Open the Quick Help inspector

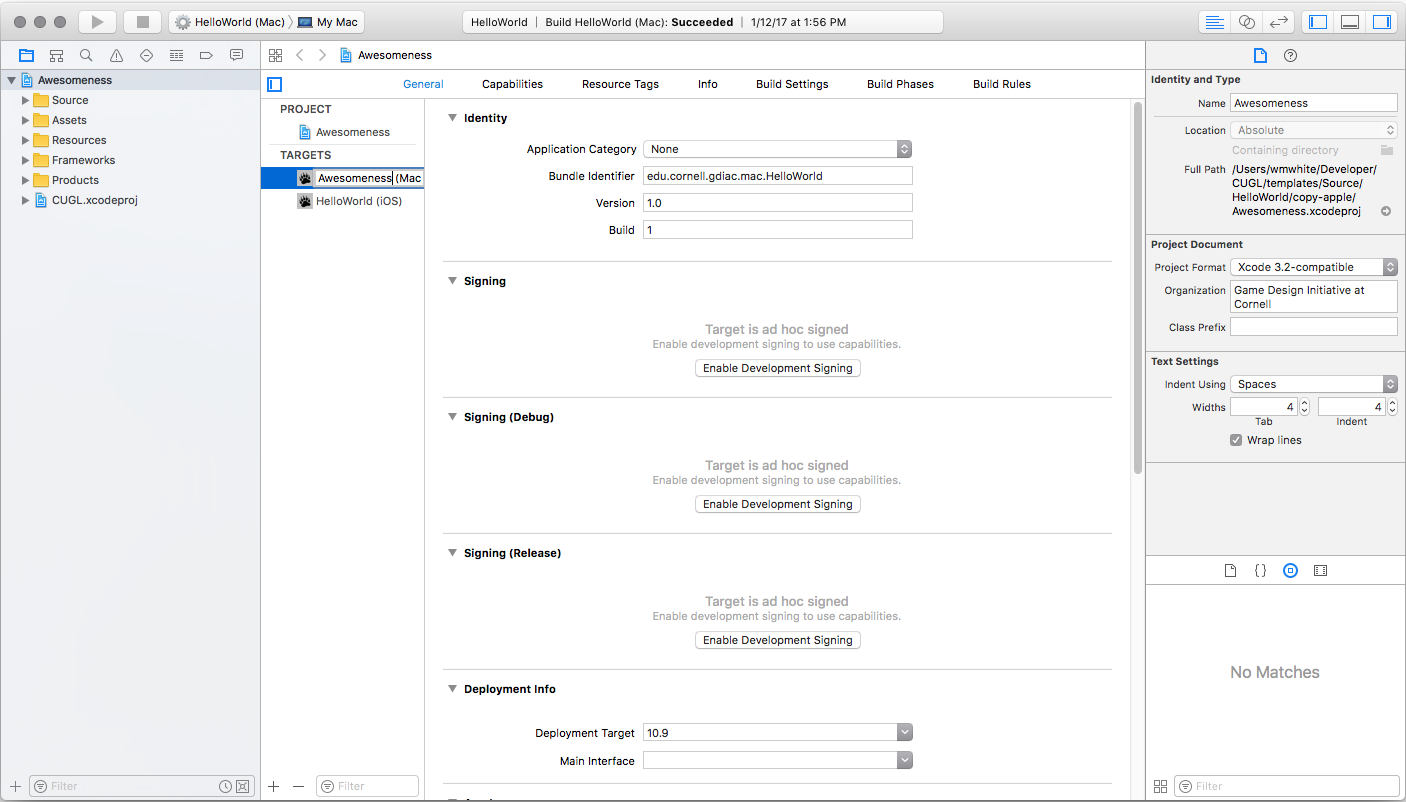pos(1290,56)
